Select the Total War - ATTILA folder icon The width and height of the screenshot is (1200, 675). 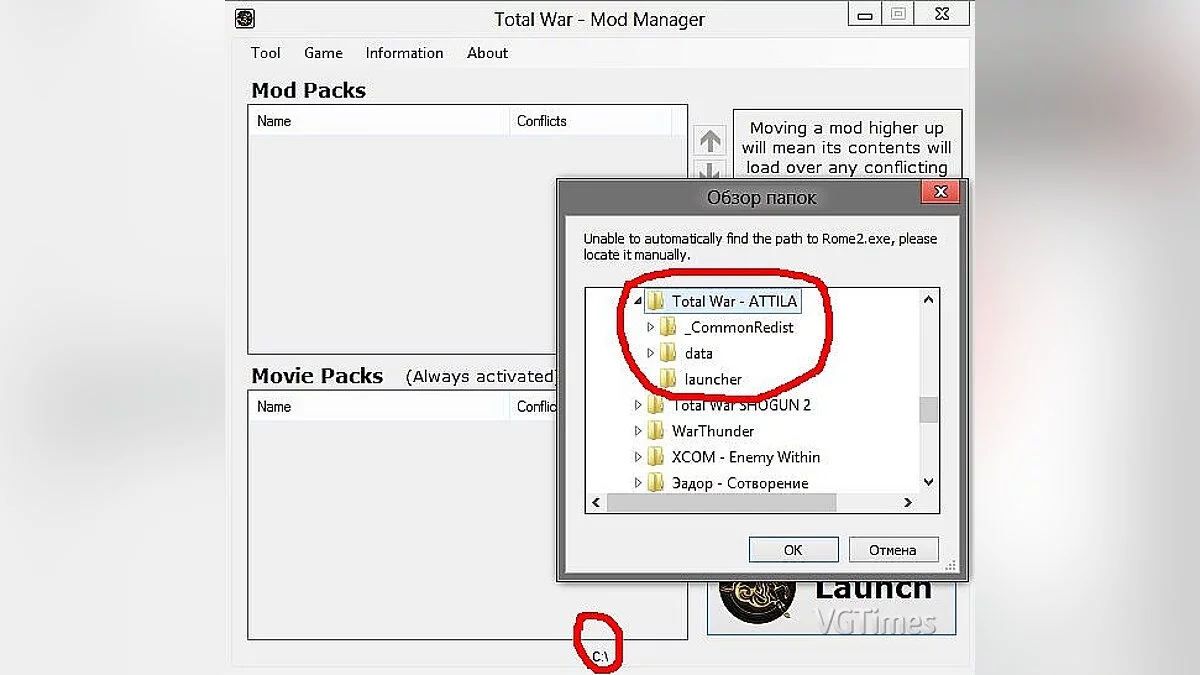655,301
